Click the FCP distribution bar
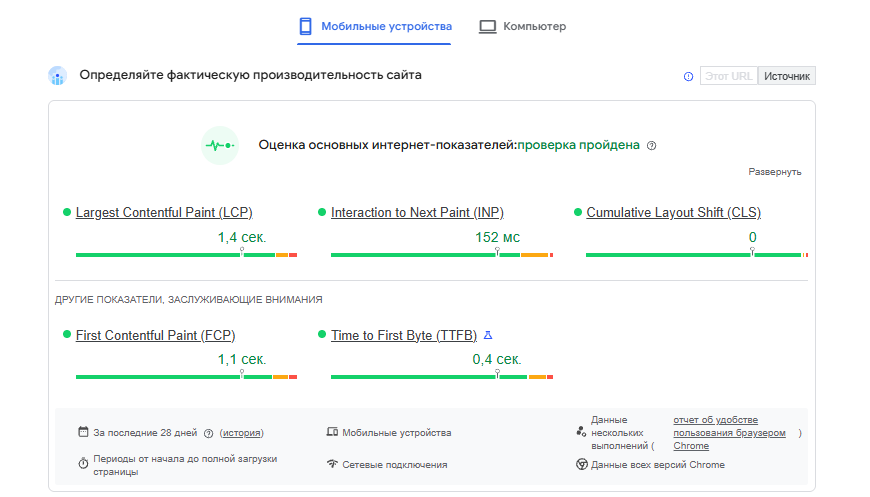The height and width of the screenshot is (497, 870). coord(186,377)
